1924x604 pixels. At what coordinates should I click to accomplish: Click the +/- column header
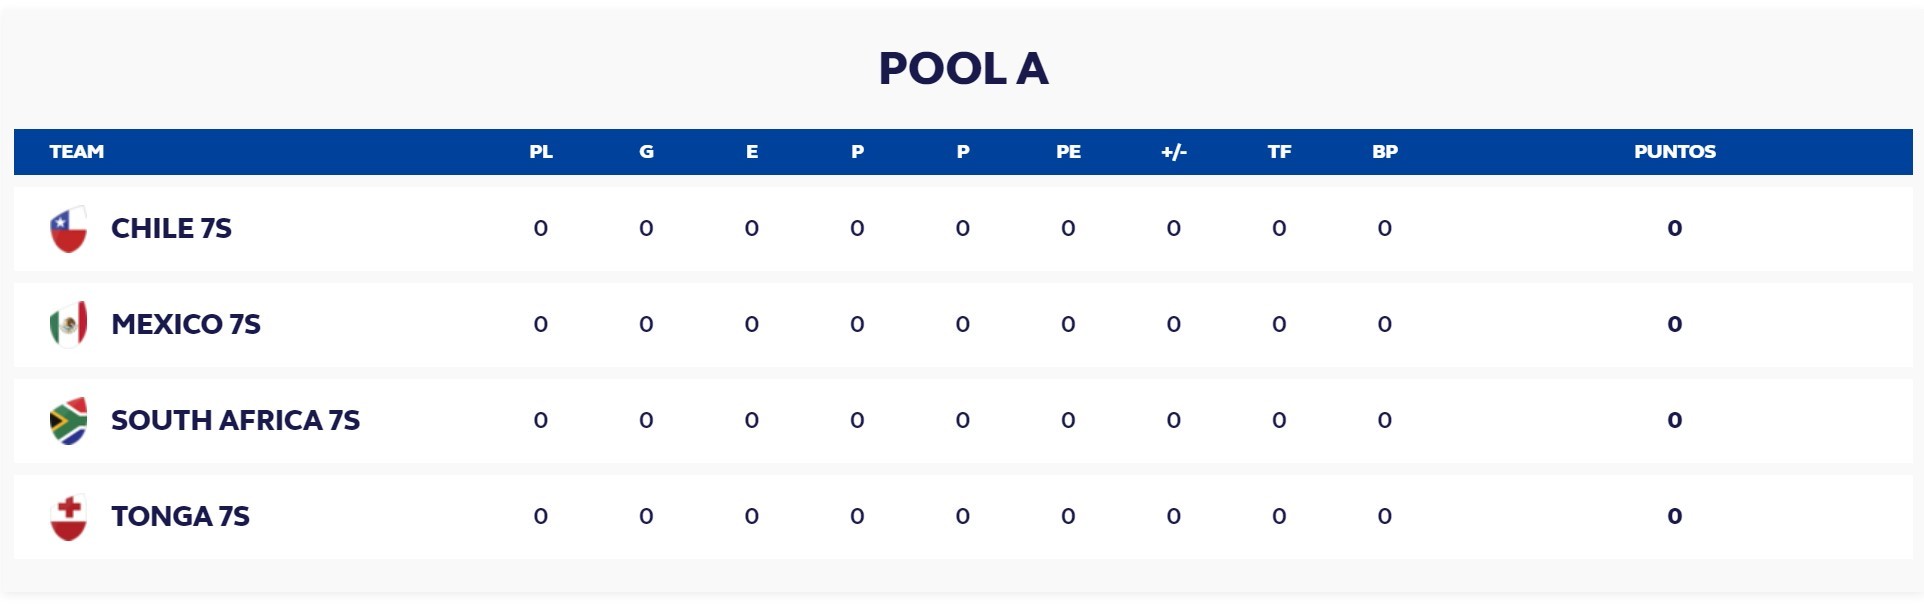pos(1174,152)
